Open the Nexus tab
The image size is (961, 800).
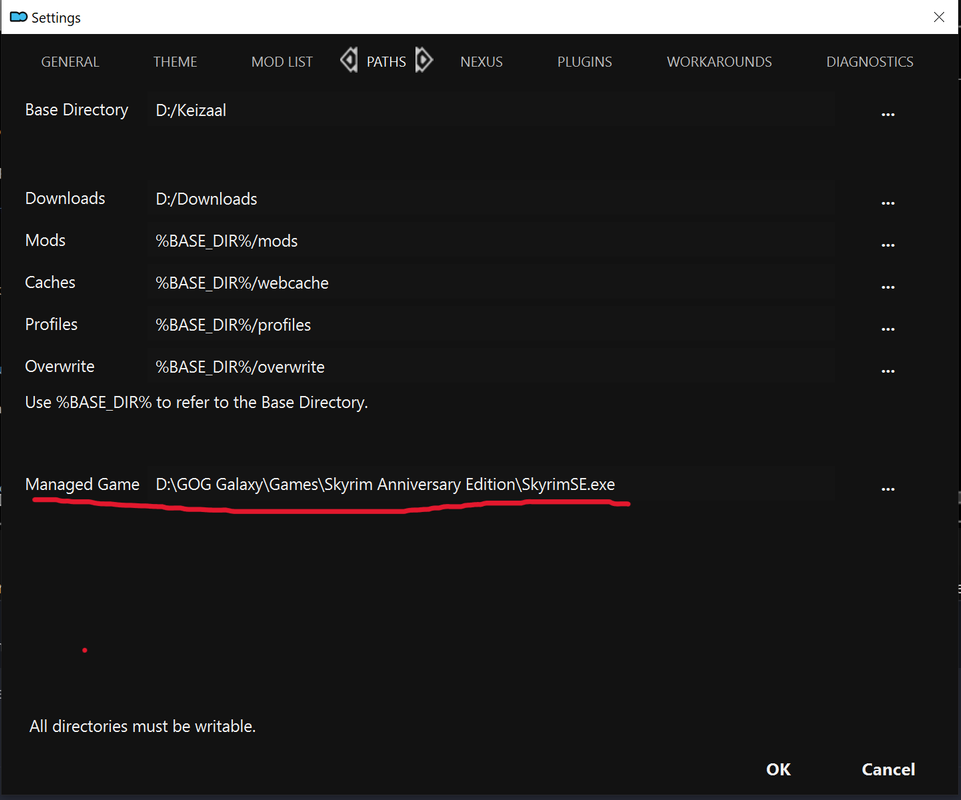481,62
